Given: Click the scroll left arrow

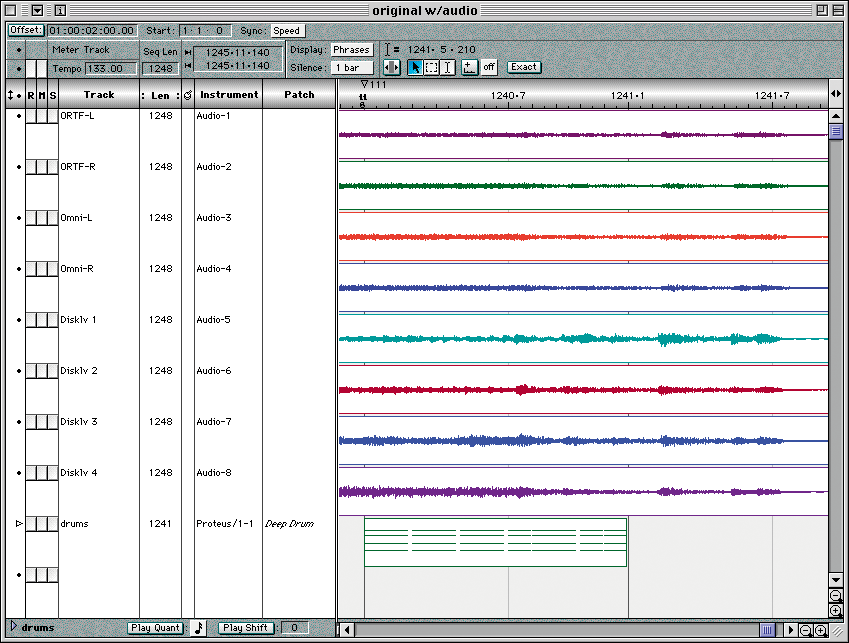Looking at the screenshot, I should [x=347, y=630].
